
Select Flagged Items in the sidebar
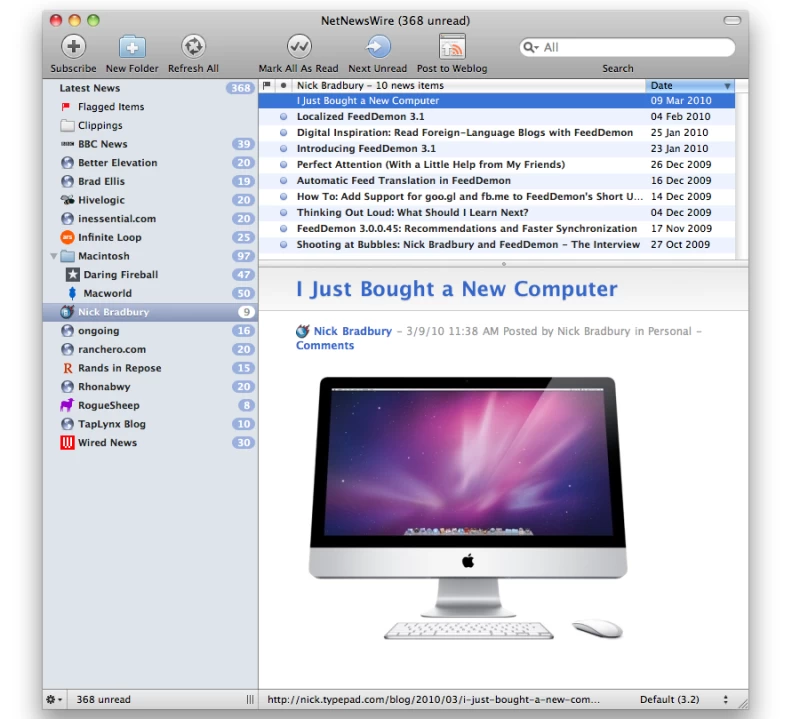[x=110, y=107]
